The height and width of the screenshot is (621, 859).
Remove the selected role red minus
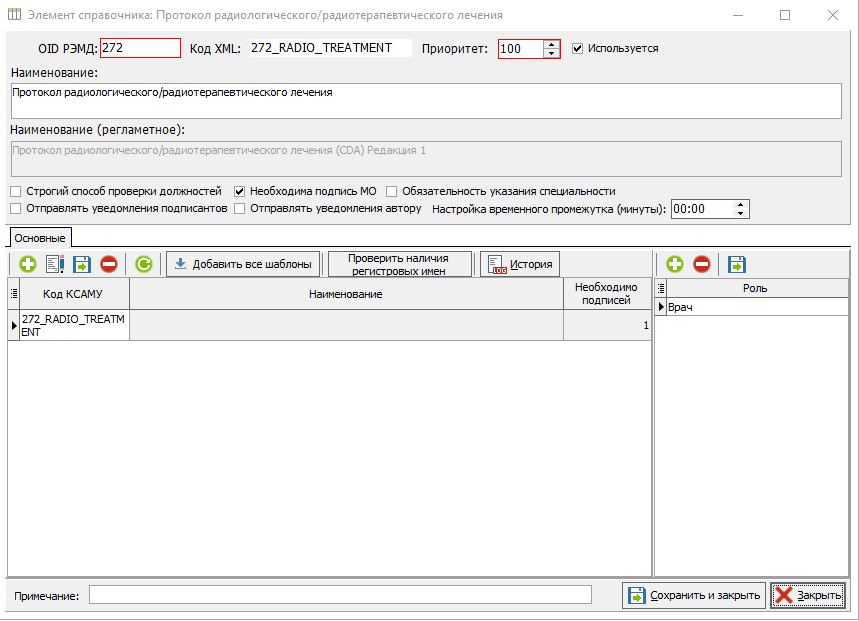pos(702,264)
